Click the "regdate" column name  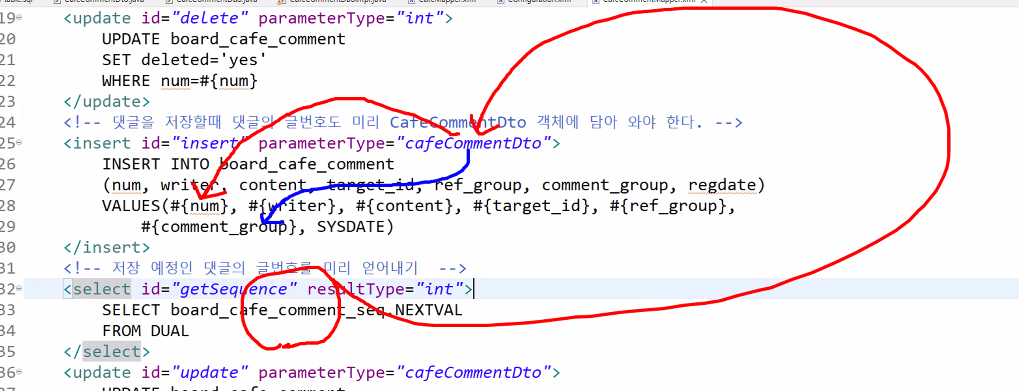click(x=721, y=186)
